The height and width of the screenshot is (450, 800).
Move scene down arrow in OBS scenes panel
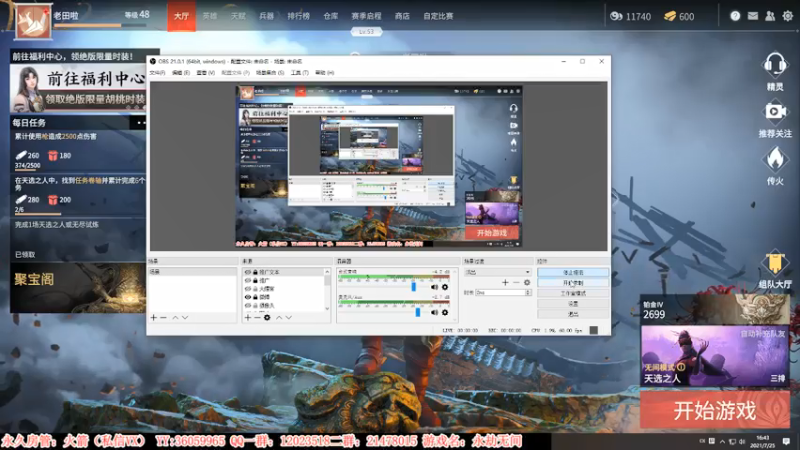point(185,317)
